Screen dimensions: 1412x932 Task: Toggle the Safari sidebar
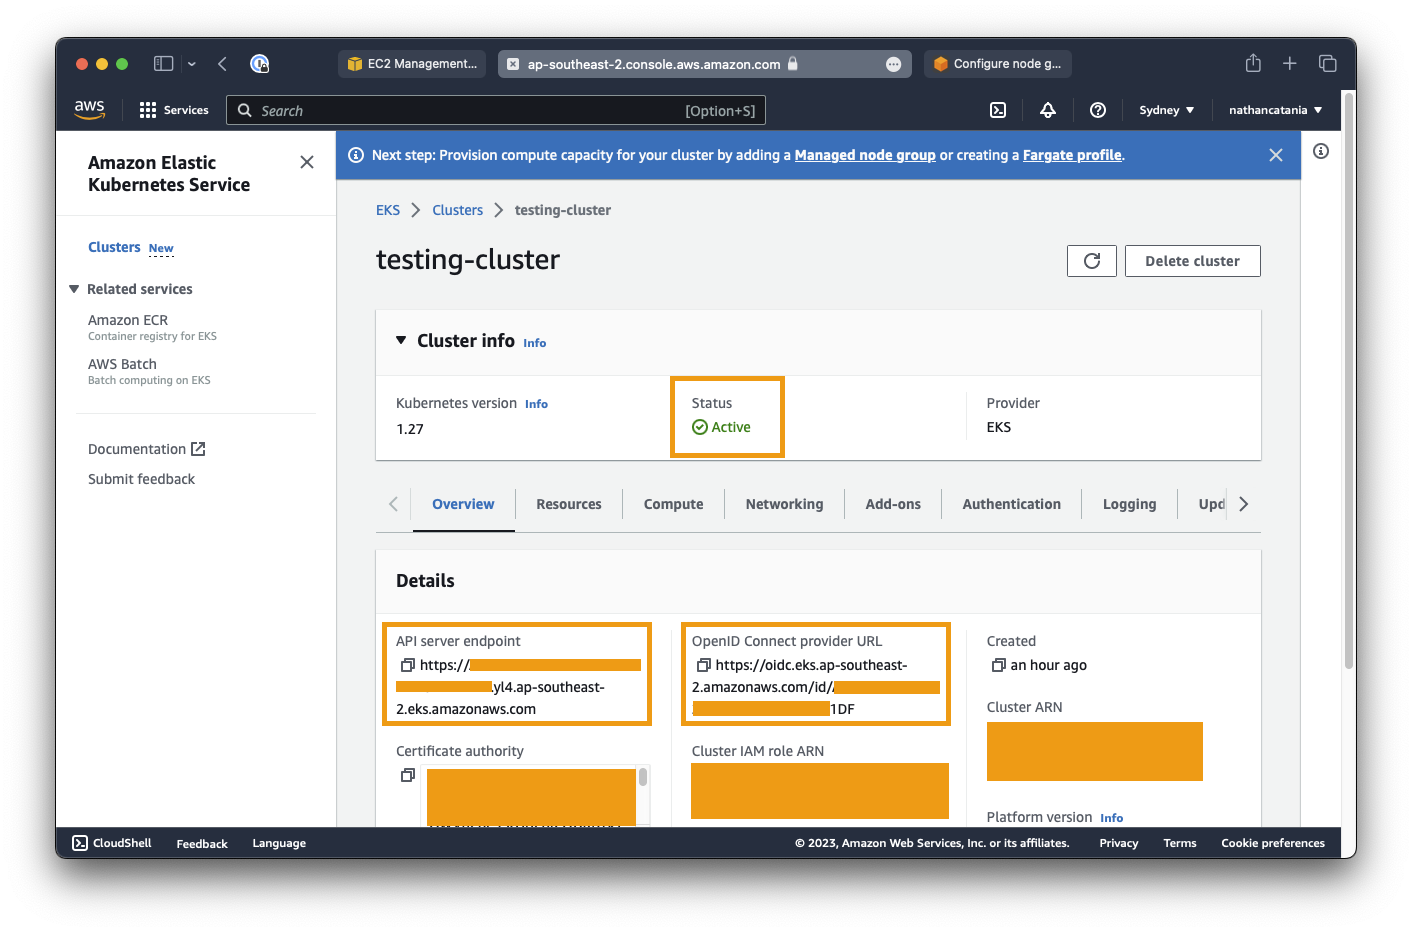tap(163, 64)
